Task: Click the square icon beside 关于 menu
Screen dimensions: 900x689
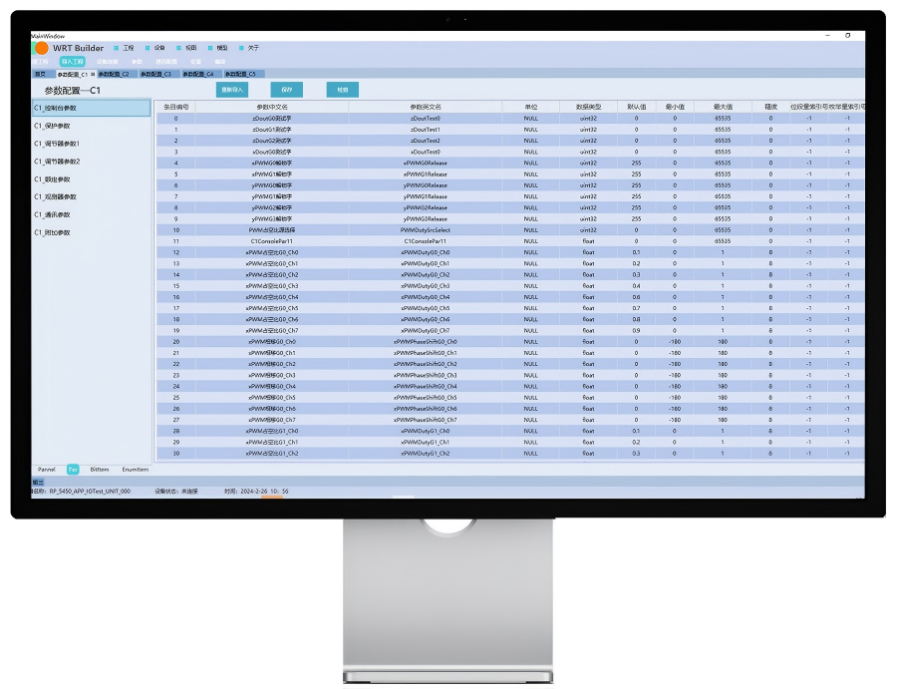Action: point(240,48)
